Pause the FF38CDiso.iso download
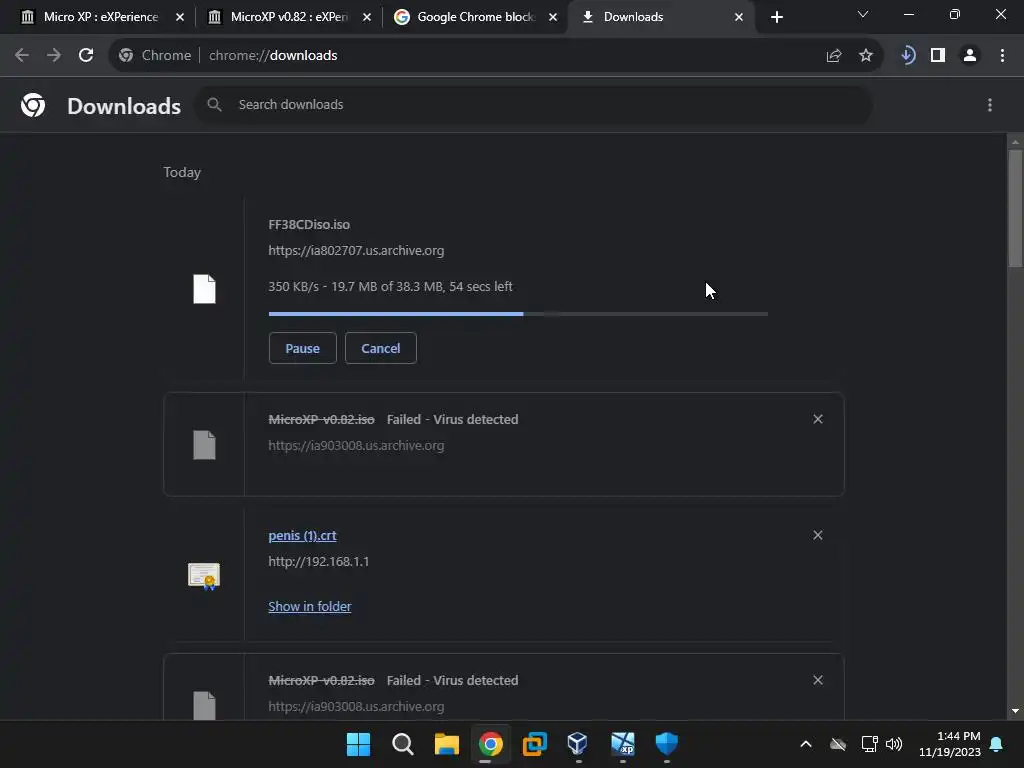The image size is (1024, 768). [x=302, y=348]
